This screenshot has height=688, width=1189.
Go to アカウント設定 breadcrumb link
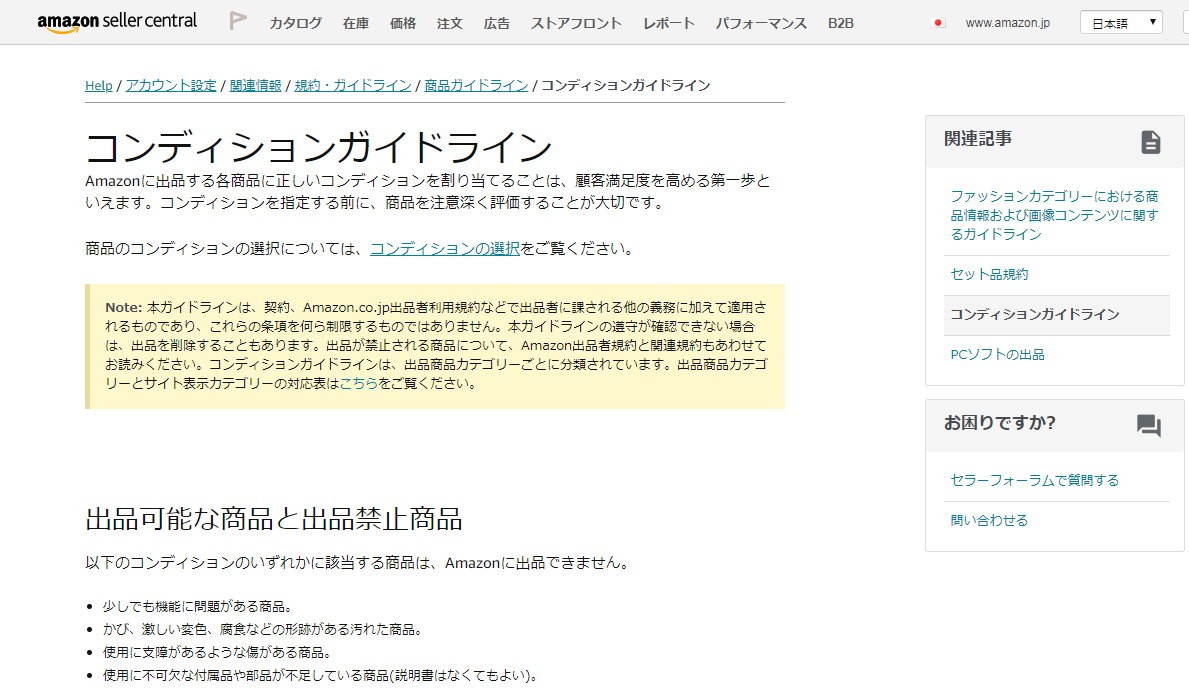171,86
